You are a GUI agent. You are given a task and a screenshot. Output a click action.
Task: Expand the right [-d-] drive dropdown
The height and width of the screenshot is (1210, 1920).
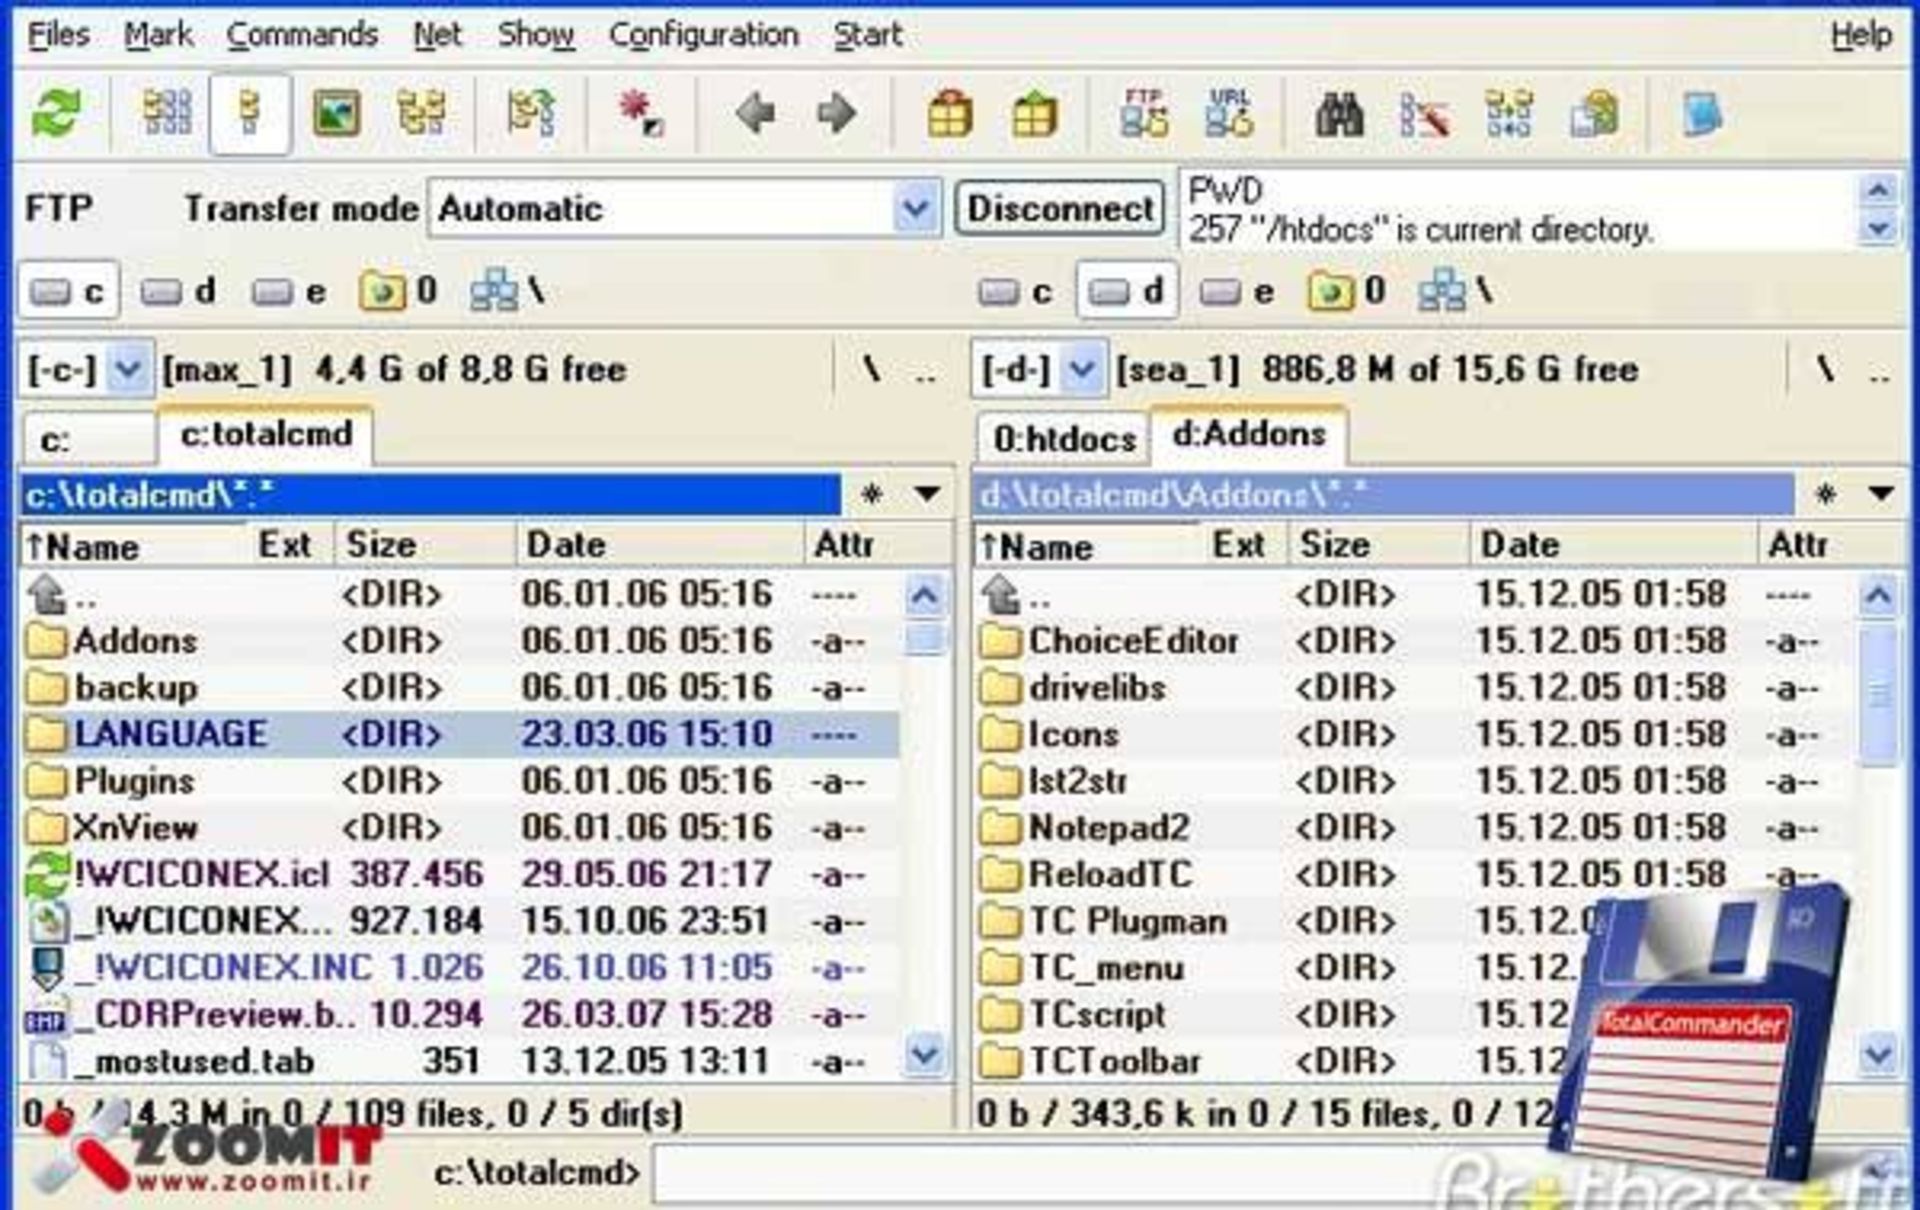(x=1082, y=369)
